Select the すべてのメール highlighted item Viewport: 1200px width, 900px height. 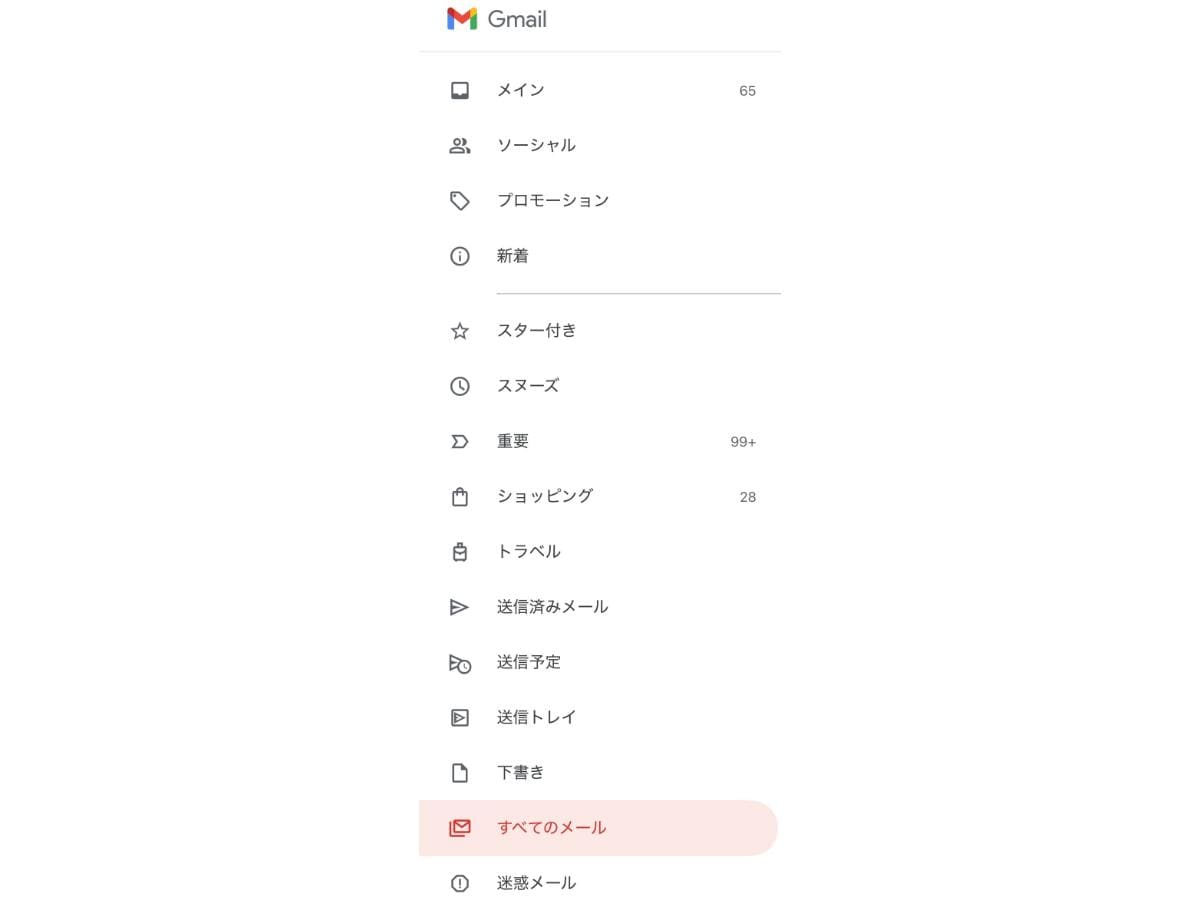tap(552, 827)
